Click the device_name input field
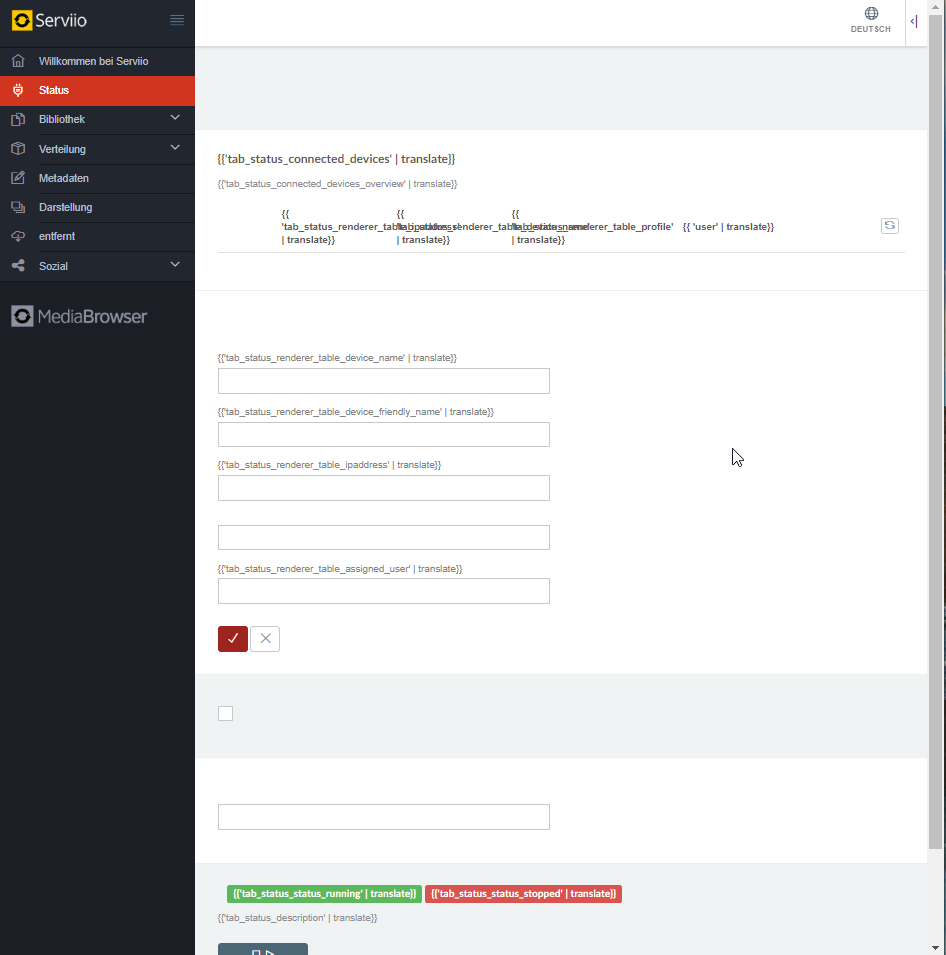This screenshot has width=946, height=955. [x=383, y=381]
